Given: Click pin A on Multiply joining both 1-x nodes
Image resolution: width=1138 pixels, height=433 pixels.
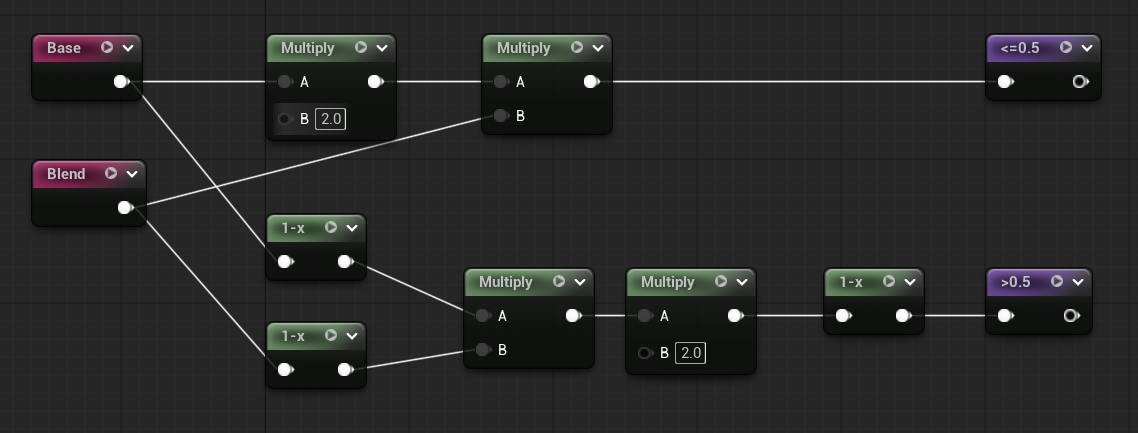Looking at the screenshot, I should tap(483, 316).
